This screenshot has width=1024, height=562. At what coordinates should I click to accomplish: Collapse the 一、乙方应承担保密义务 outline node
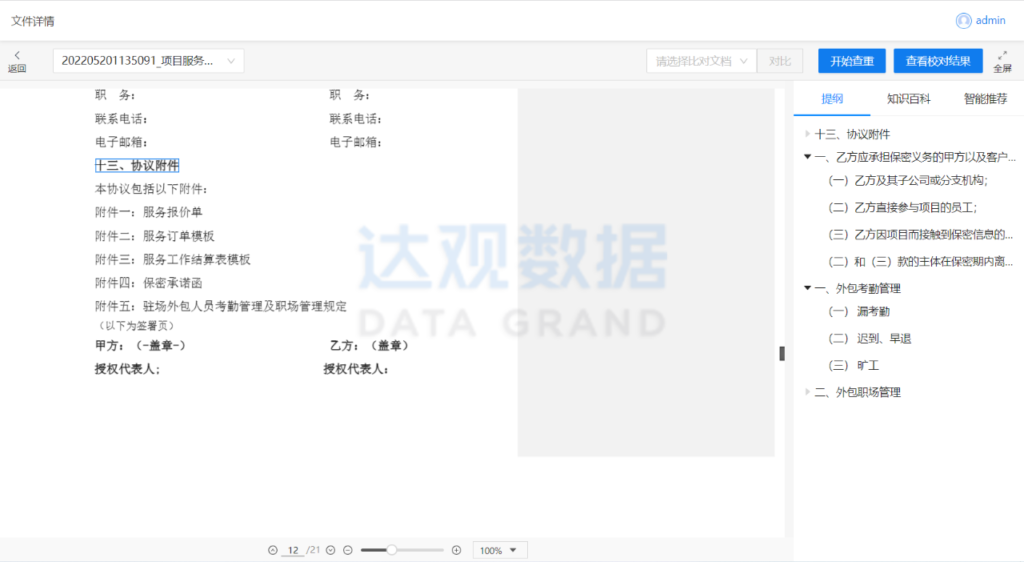coord(808,157)
